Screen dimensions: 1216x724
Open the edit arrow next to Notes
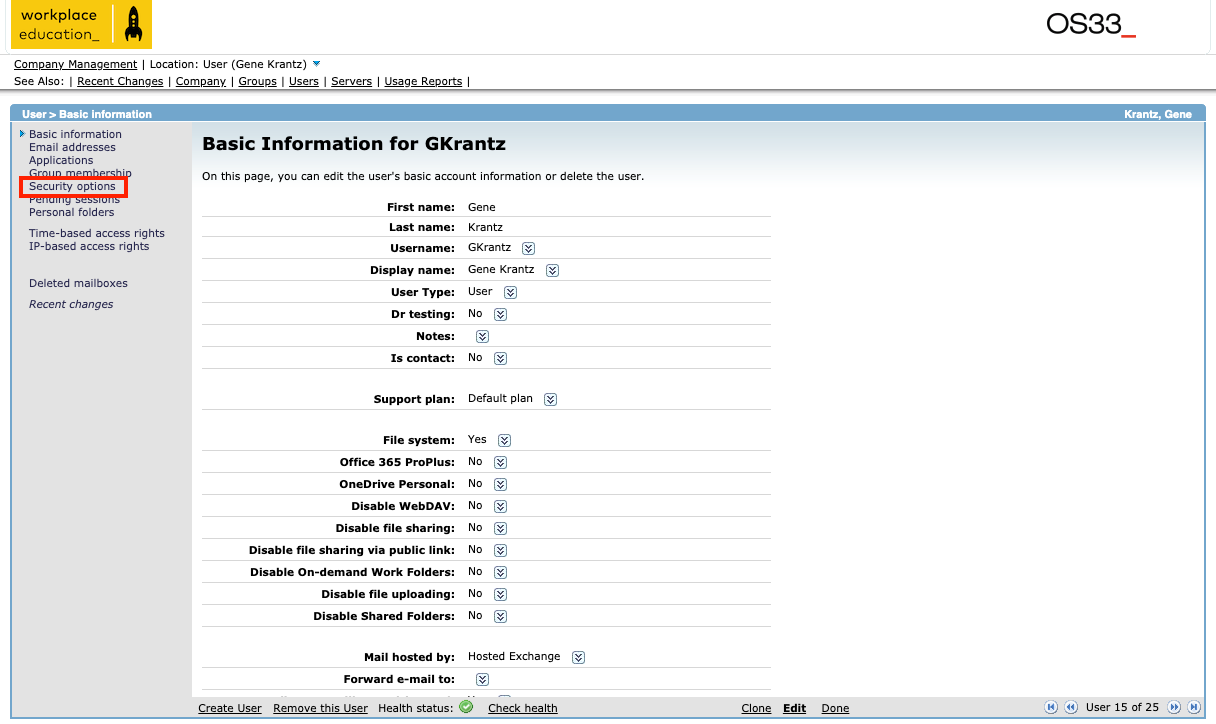482,337
